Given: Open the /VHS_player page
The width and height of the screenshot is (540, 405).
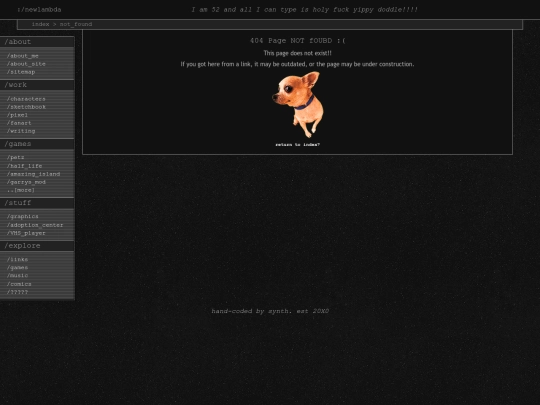Looking at the screenshot, I should (26, 233).
